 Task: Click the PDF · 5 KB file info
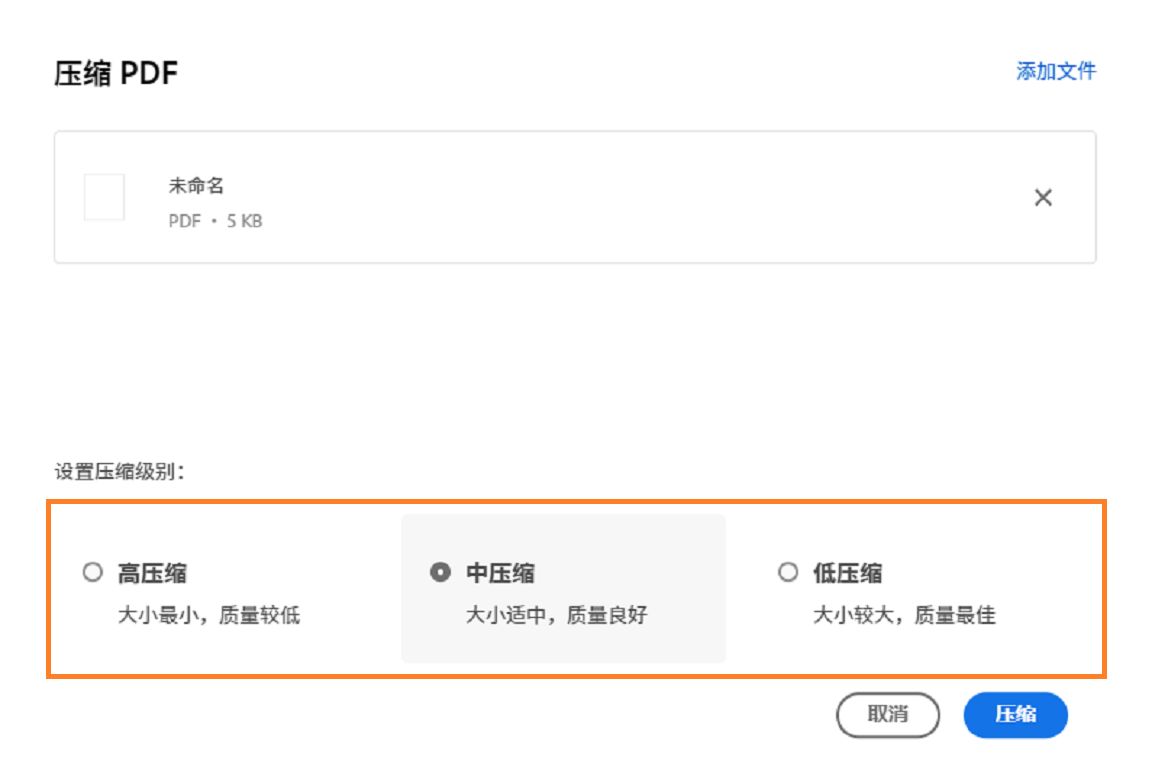tap(216, 221)
